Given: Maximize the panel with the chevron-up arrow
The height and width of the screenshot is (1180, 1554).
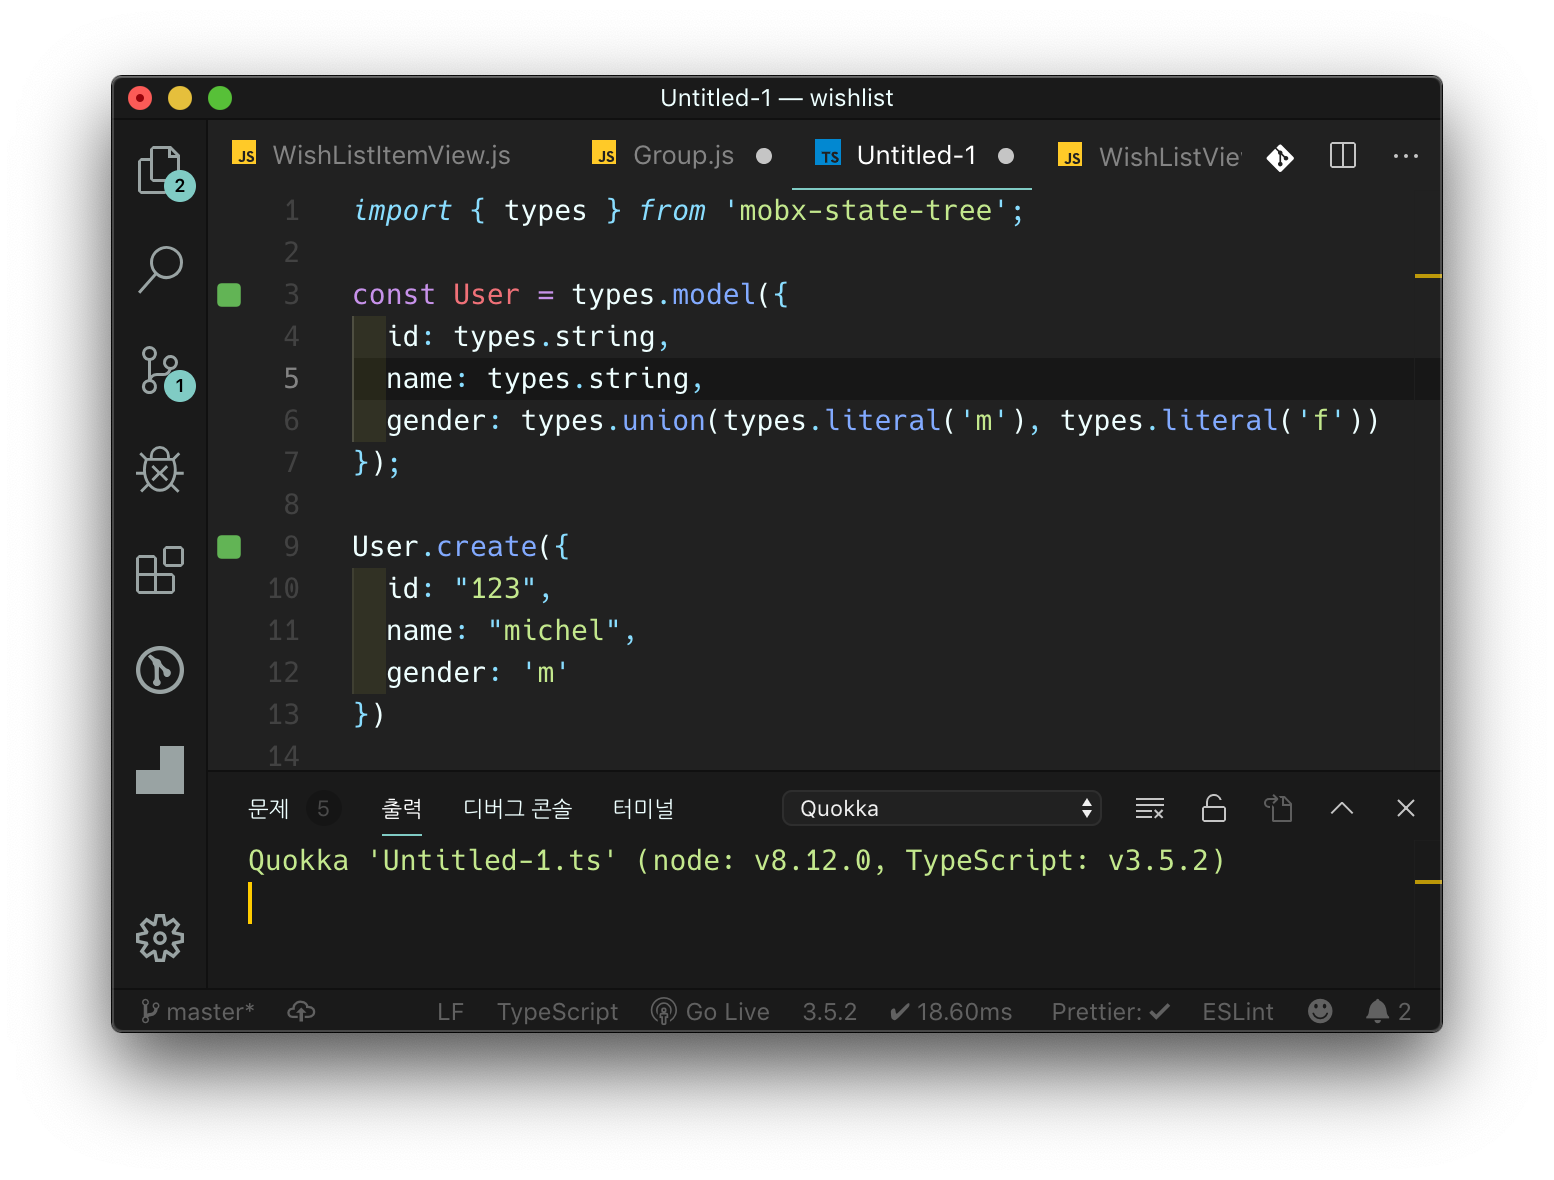Looking at the screenshot, I should [1342, 808].
